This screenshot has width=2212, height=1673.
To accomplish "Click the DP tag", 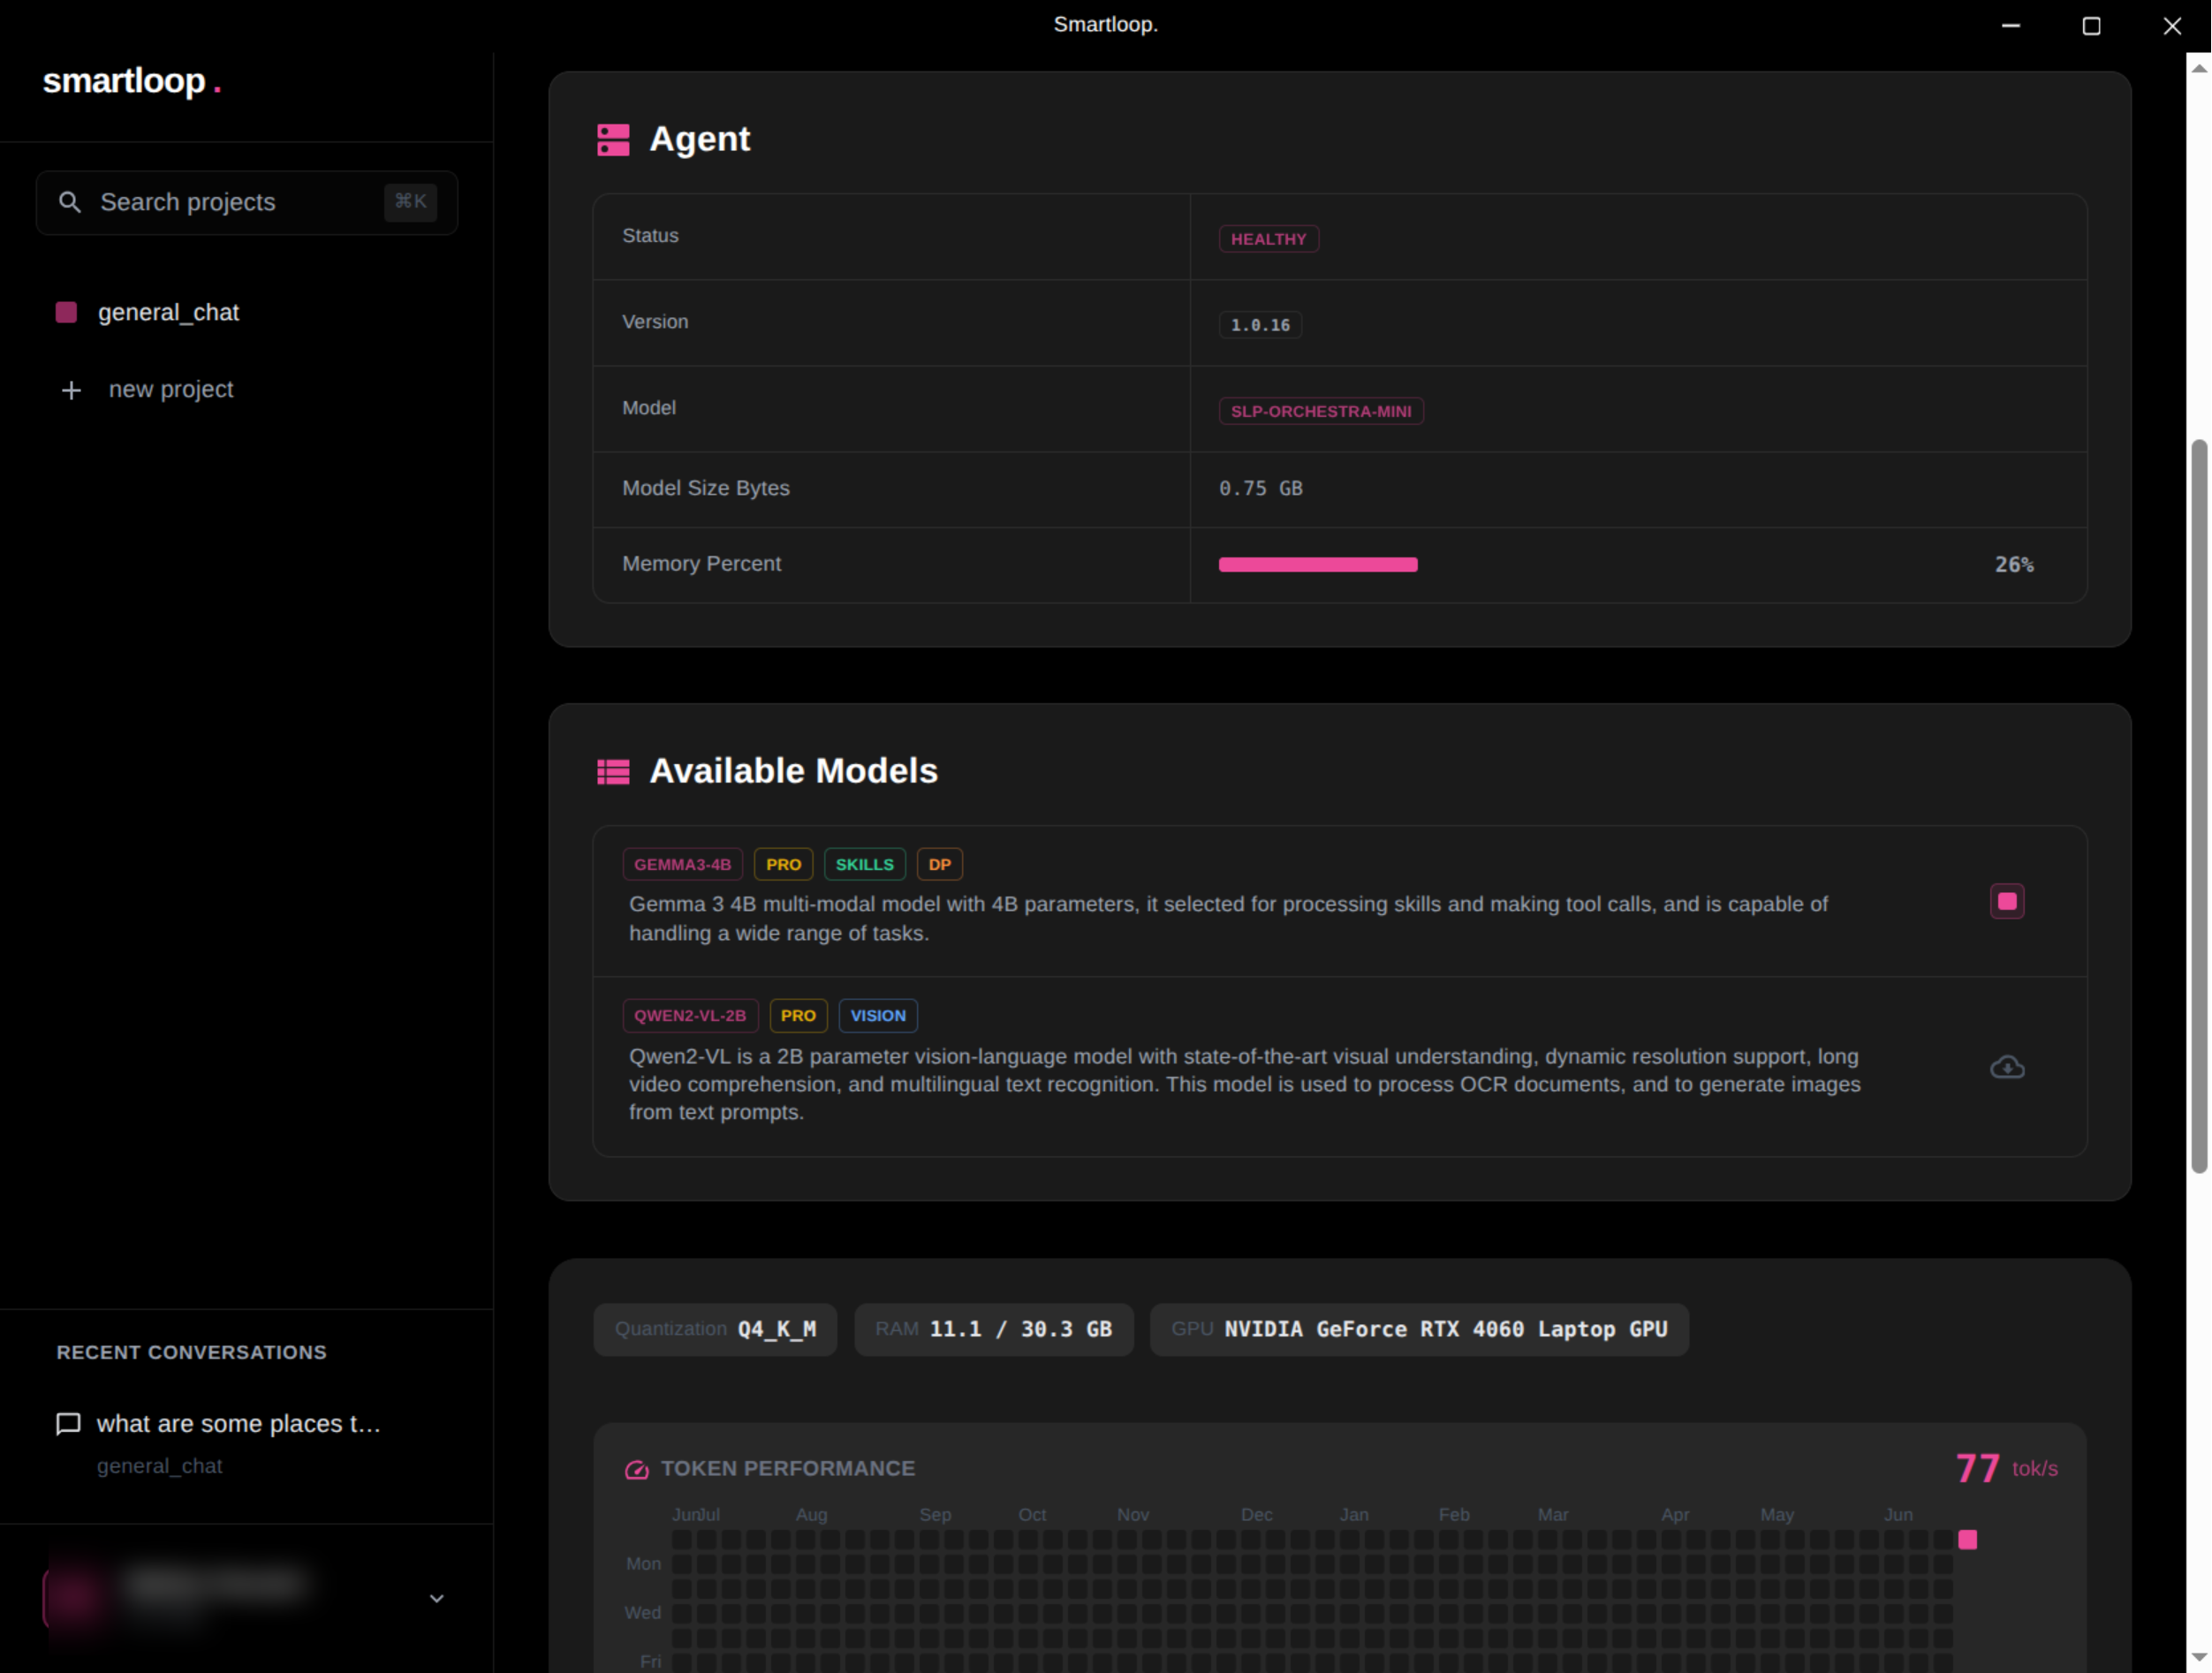I will point(939,864).
